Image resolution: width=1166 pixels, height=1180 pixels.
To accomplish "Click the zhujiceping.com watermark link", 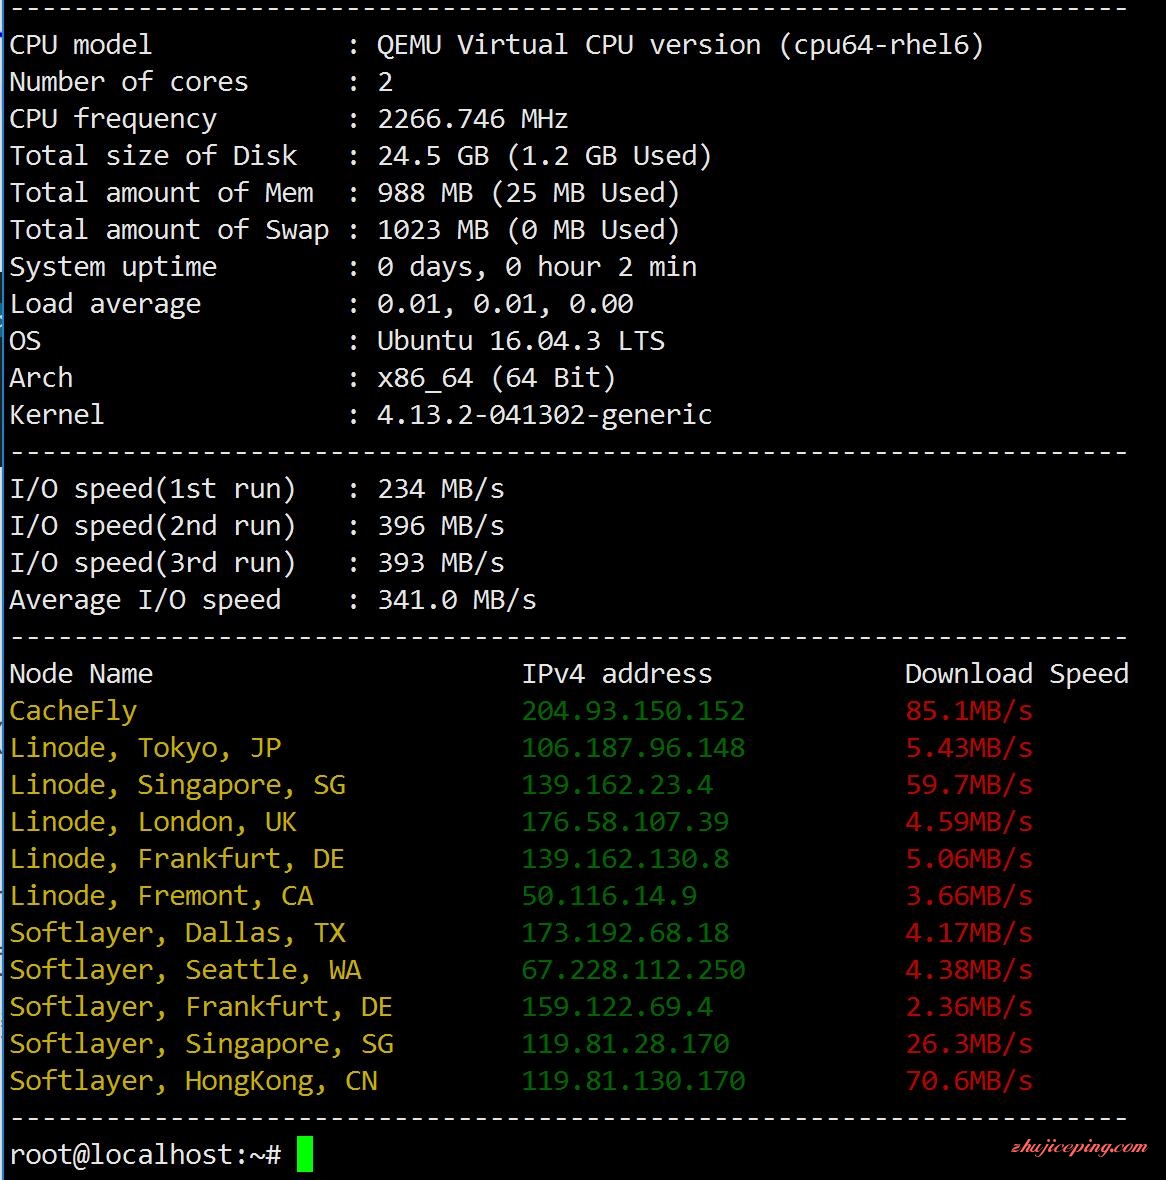I will (1079, 1147).
